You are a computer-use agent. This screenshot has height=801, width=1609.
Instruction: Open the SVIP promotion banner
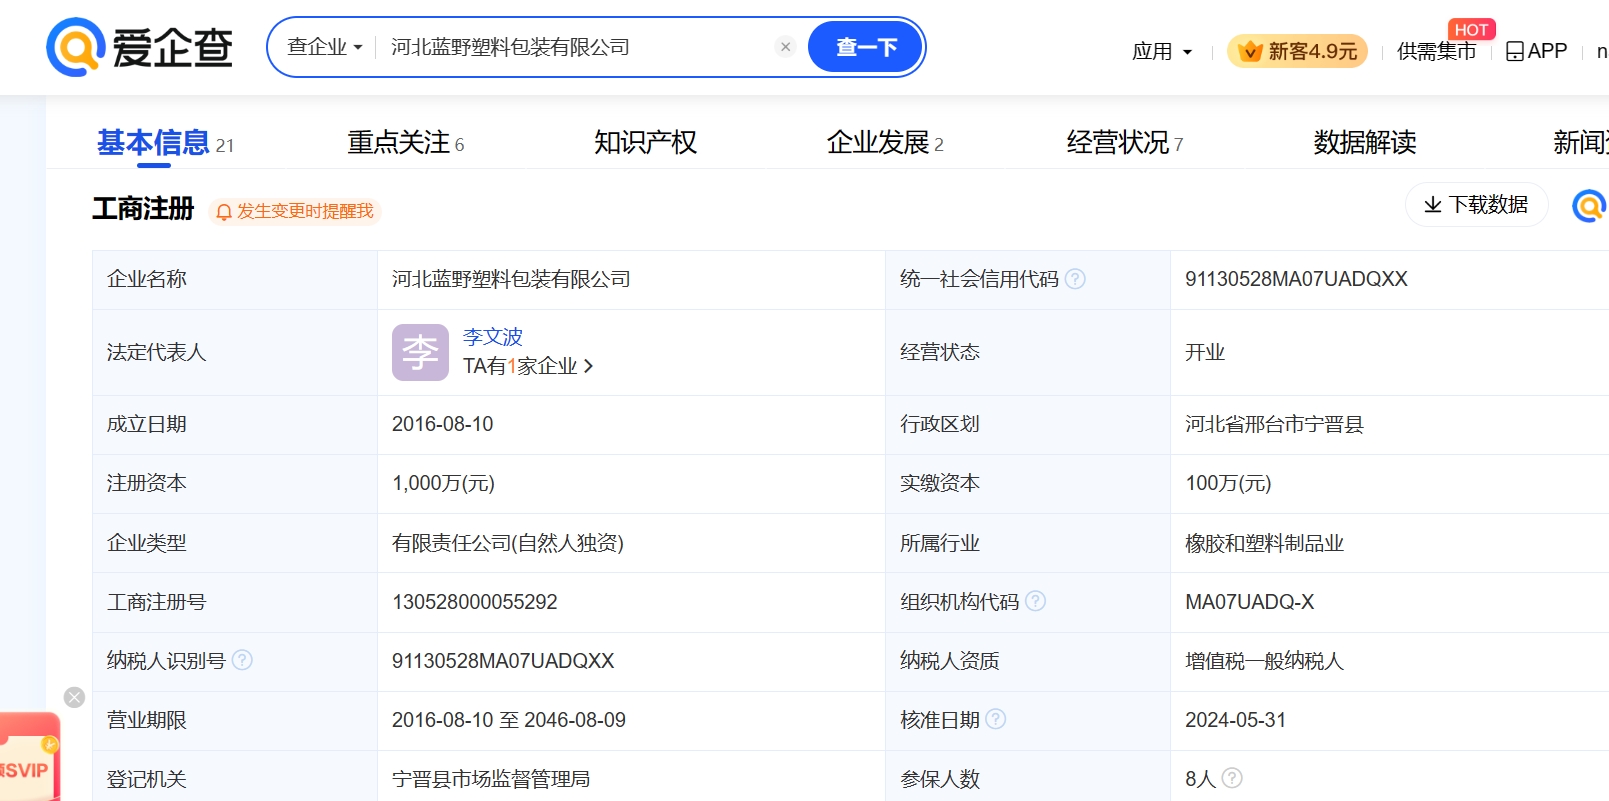30,757
